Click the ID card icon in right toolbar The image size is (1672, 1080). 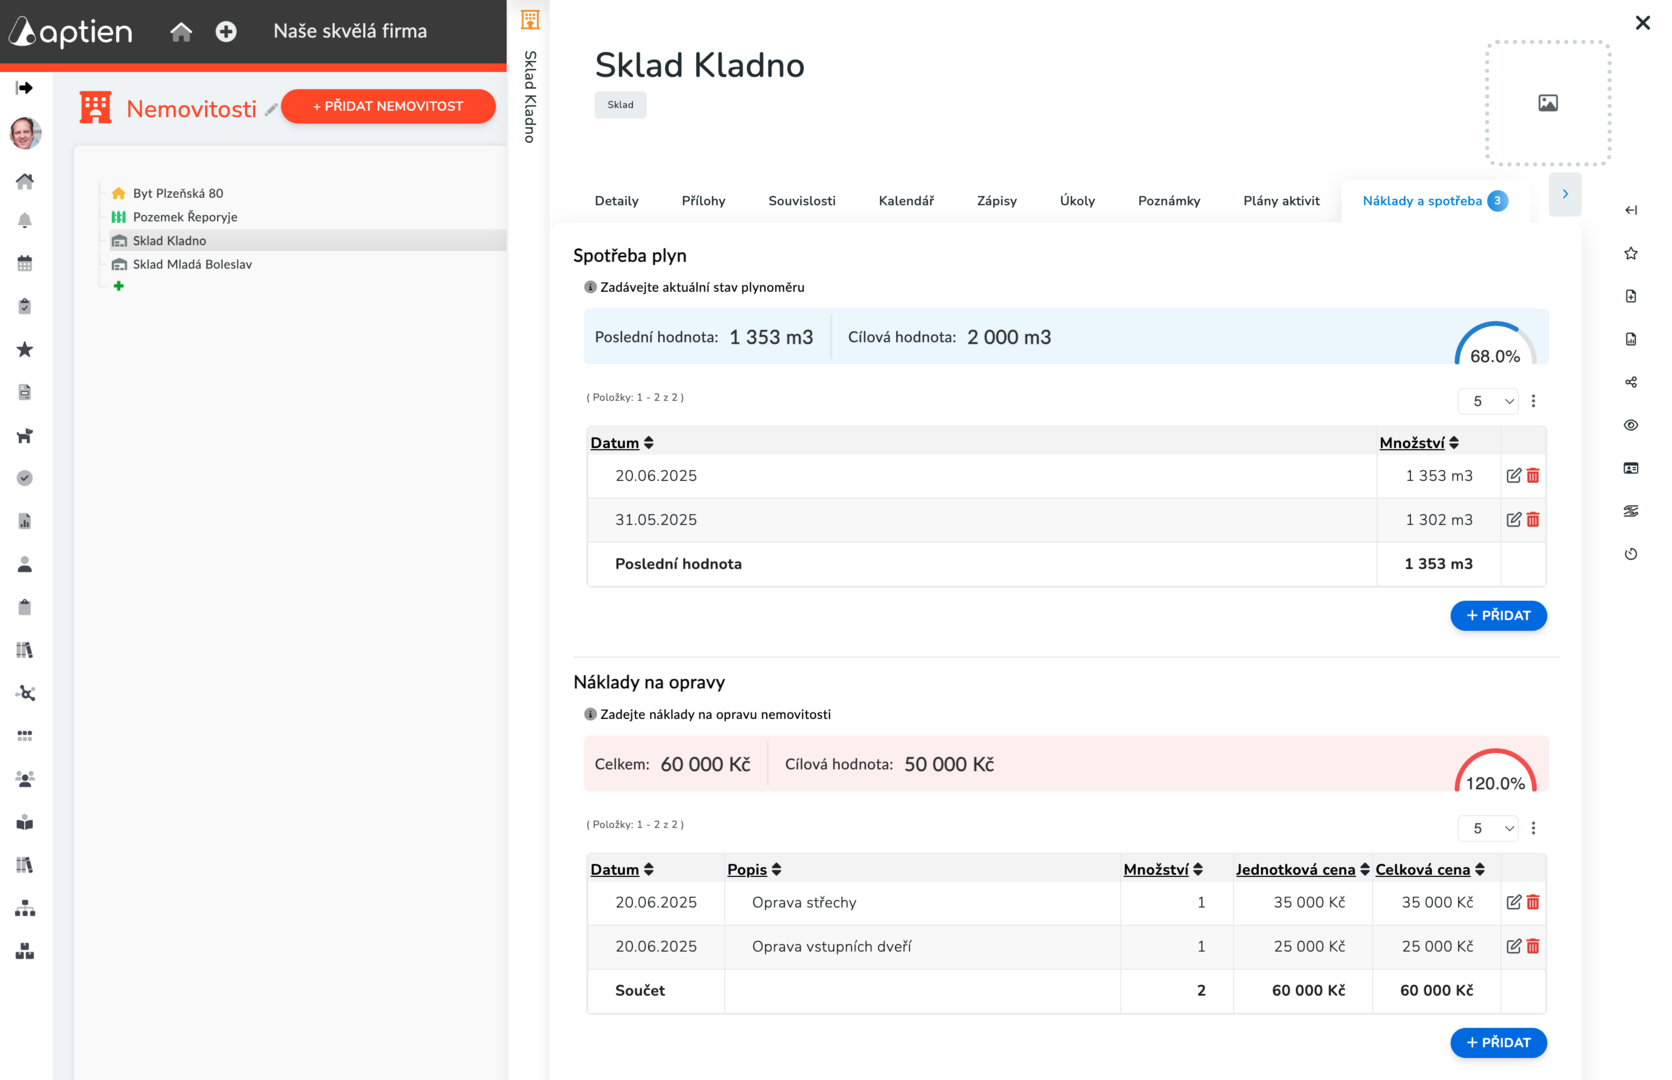point(1631,468)
